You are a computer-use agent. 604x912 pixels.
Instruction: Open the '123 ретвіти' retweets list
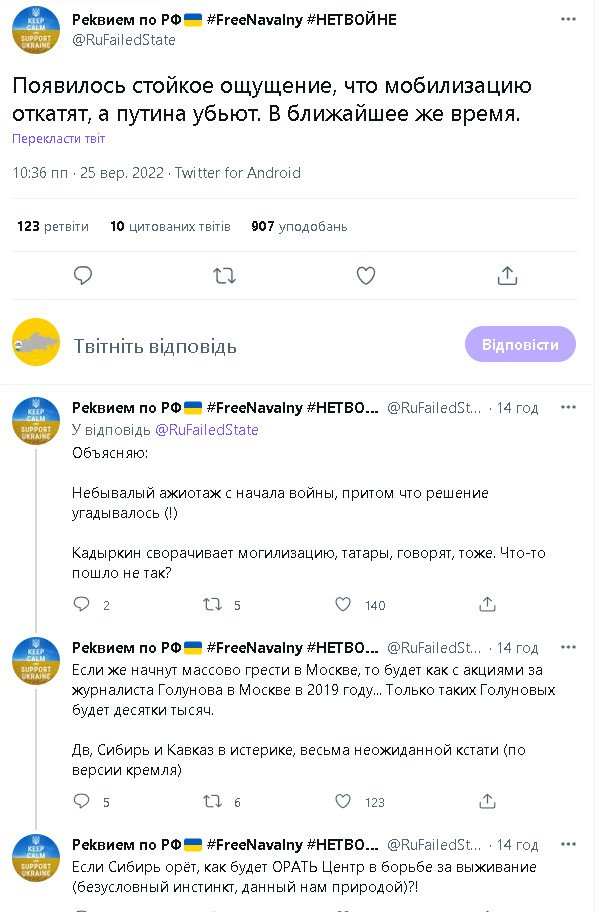(x=55, y=227)
